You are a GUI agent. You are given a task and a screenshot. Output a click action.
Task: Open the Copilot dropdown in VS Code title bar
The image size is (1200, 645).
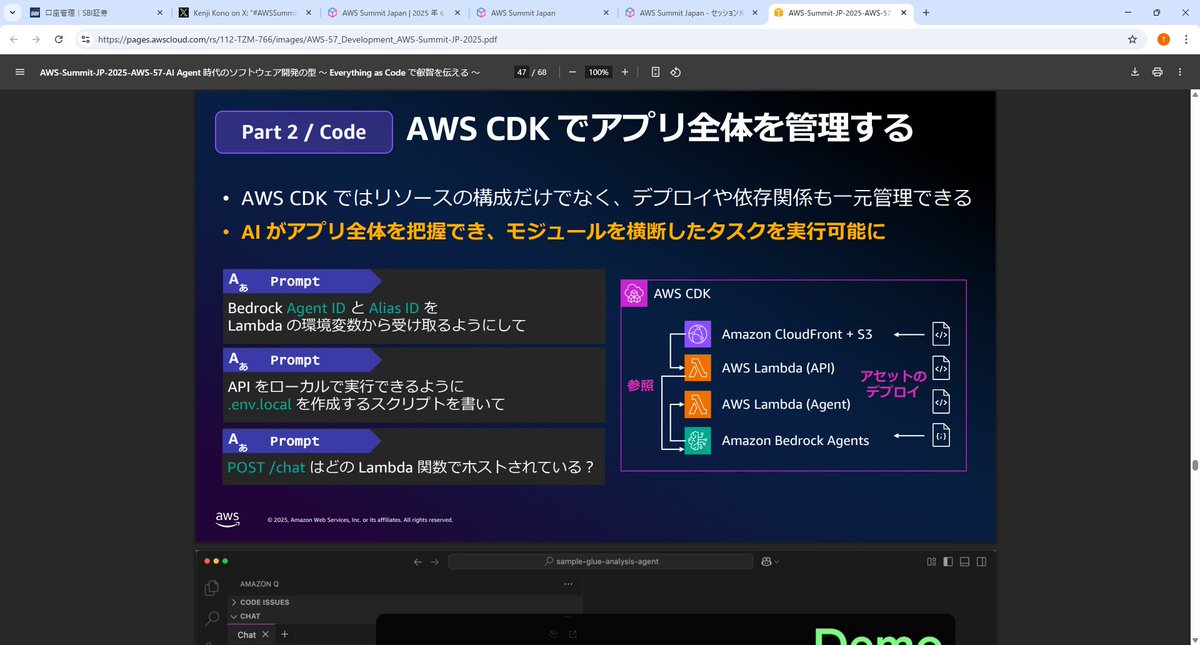(x=770, y=561)
